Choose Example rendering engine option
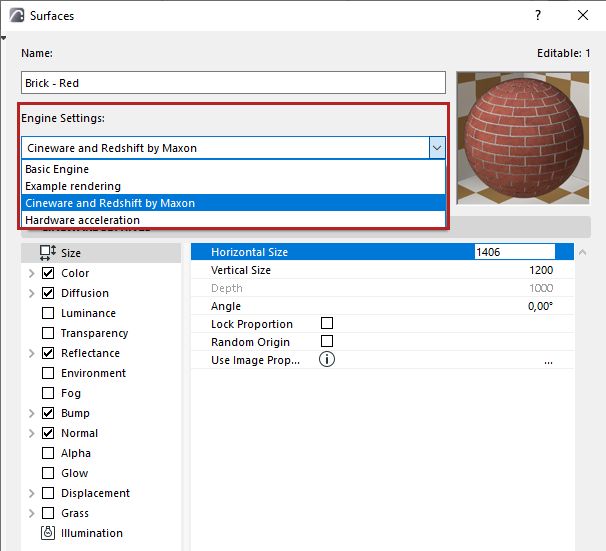This screenshot has width=606, height=551. 233,186
